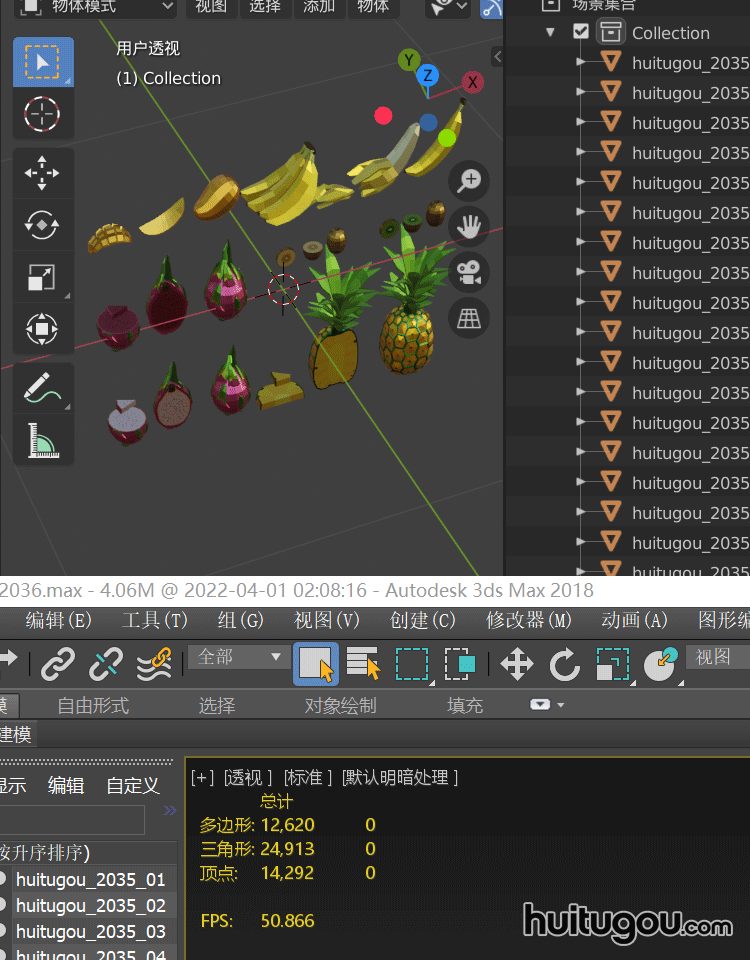
Task: Click the [透视] viewport label
Action: click(x=248, y=777)
